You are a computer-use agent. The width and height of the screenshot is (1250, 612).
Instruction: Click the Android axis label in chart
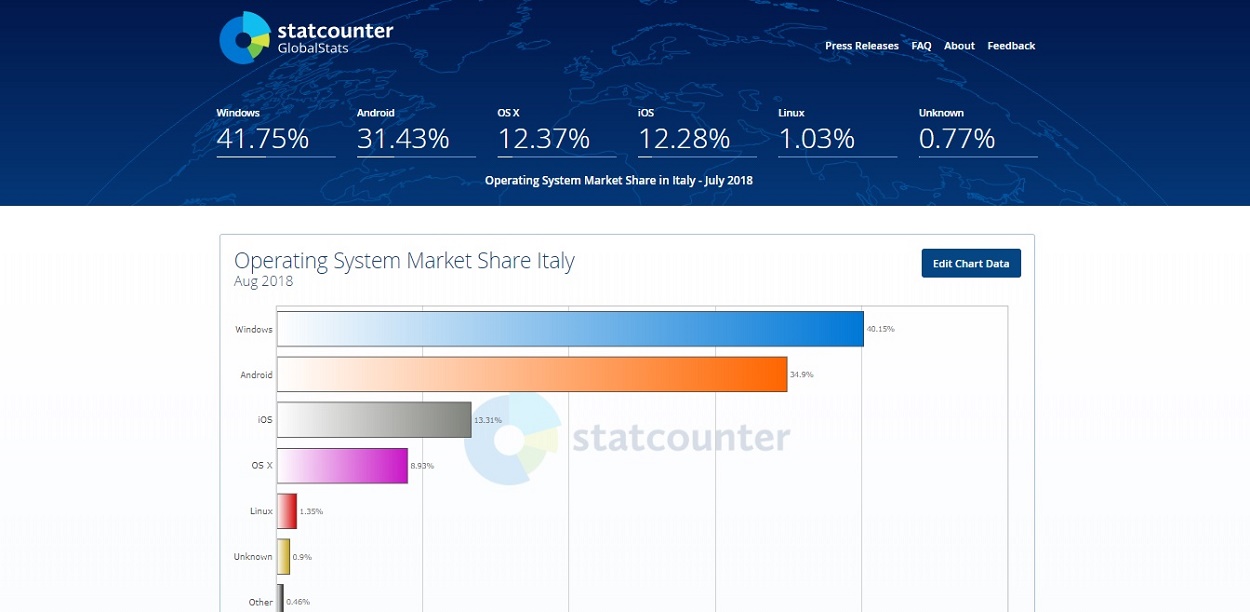[256, 375]
